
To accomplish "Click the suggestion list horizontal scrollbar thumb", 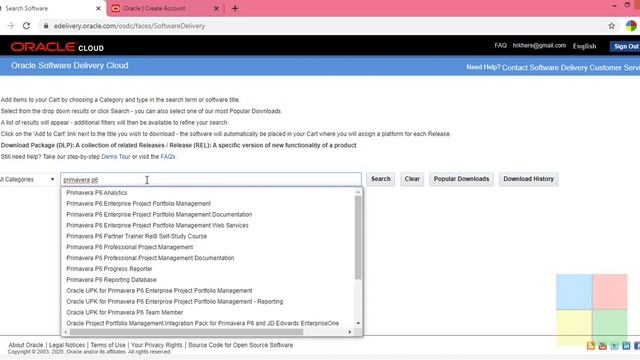I will point(187,332).
